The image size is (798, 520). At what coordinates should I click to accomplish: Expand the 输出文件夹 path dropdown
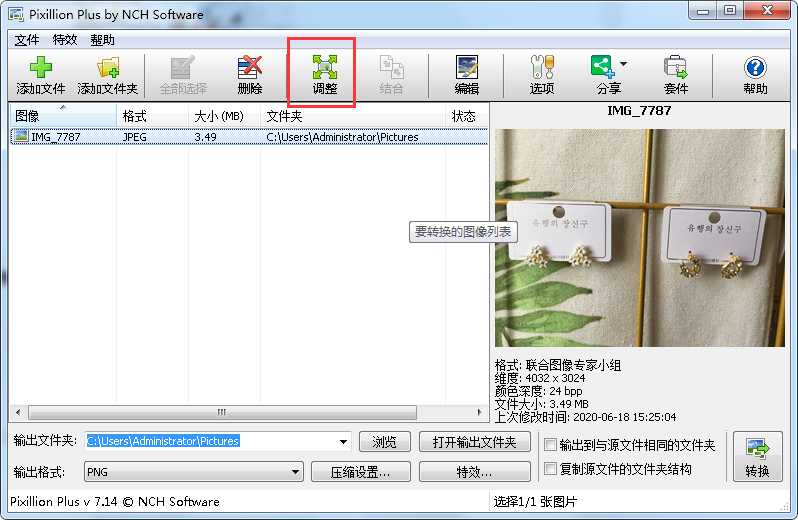tap(344, 442)
